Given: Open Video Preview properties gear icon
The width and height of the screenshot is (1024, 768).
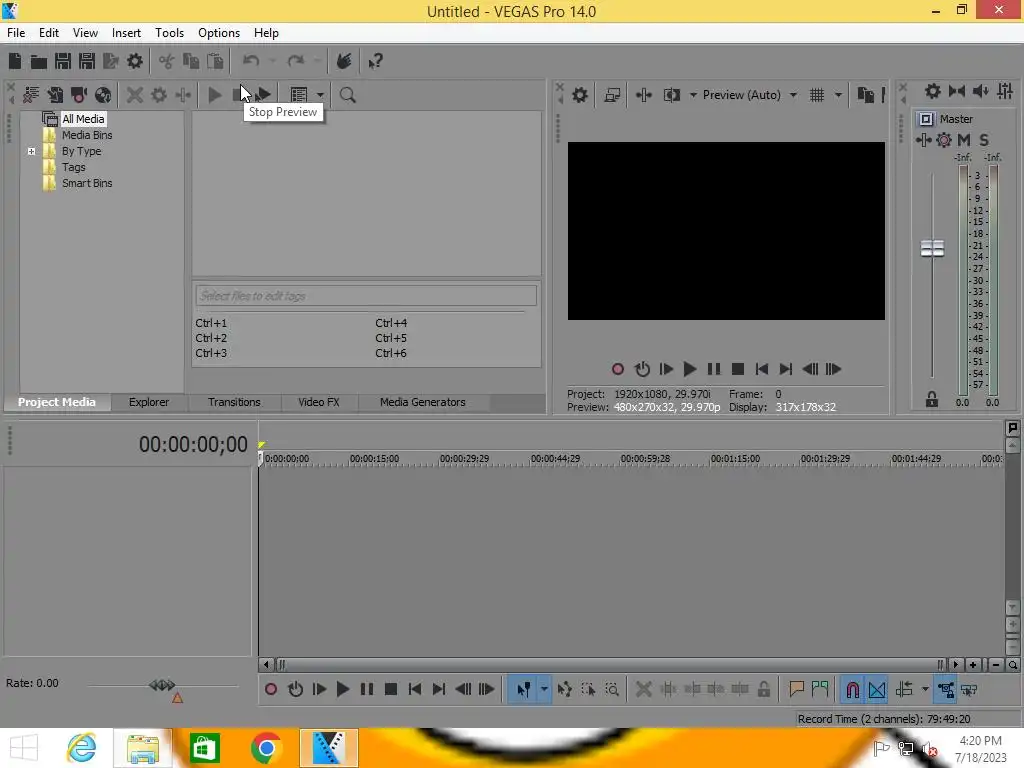Looking at the screenshot, I should (x=579, y=95).
